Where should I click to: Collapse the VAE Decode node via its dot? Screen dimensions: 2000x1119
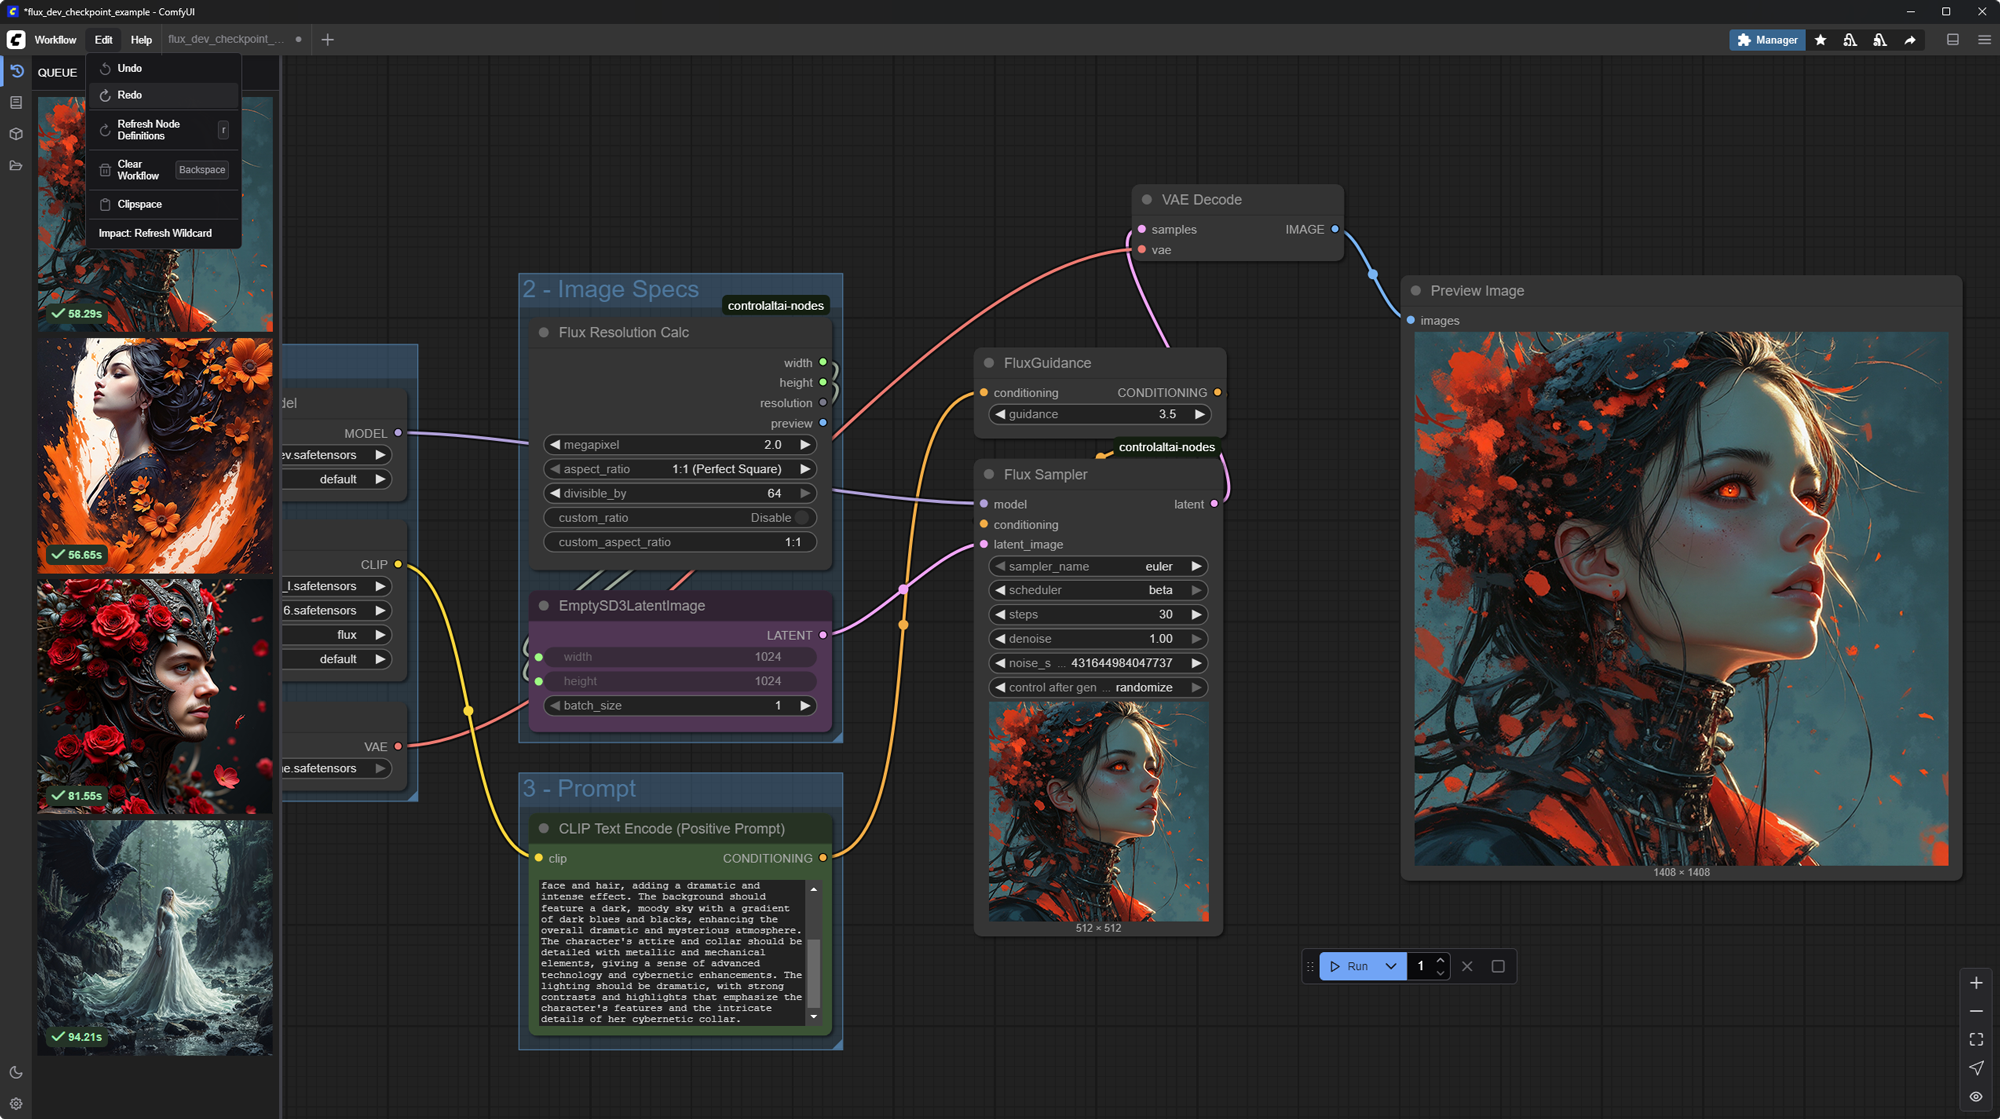point(1147,200)
